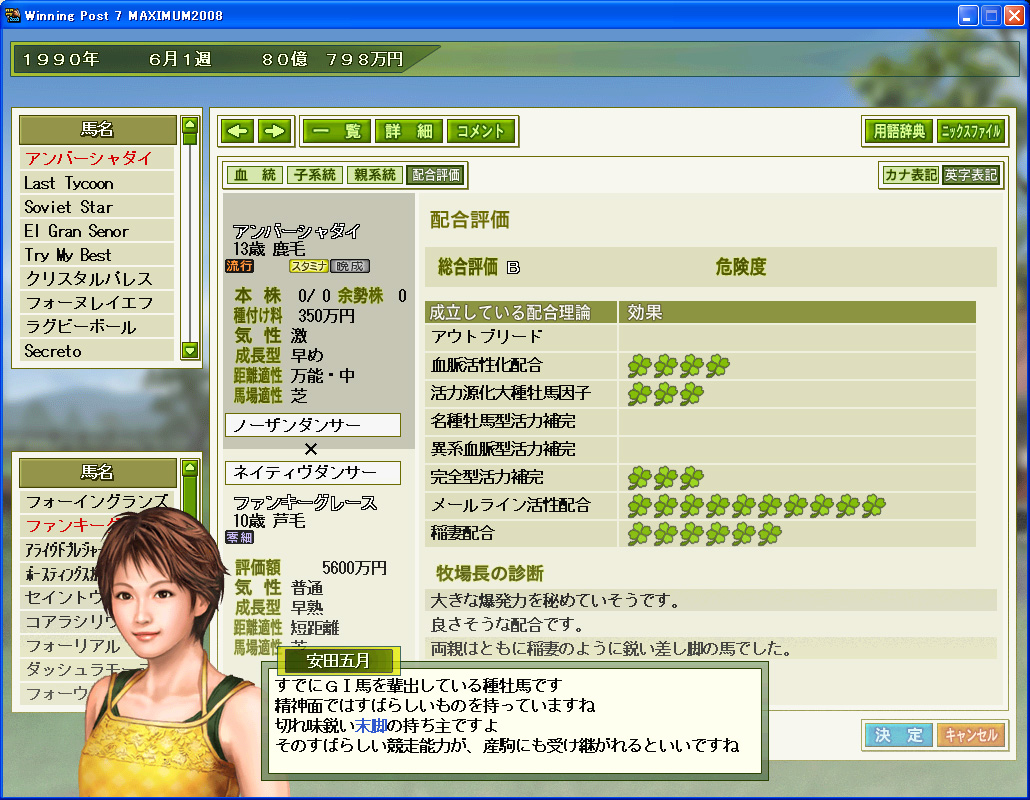Image resolution: width=1030 pixels, height=800 pixels.
Task: Open the 用語辞典 glossary
Action: [899, 131]
